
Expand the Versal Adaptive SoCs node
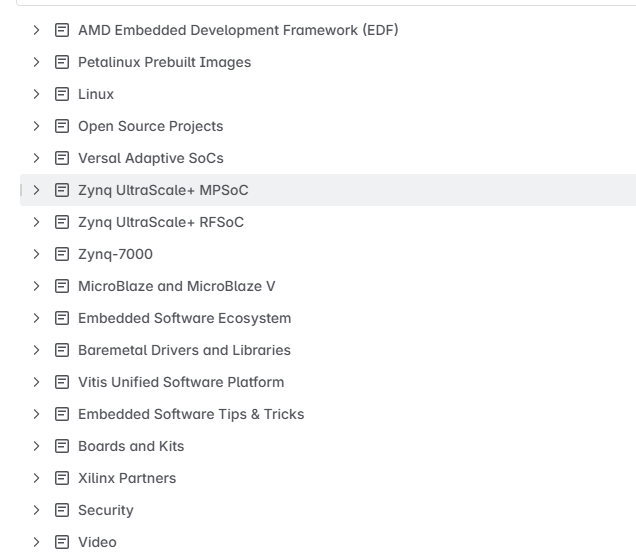(36, 158)
